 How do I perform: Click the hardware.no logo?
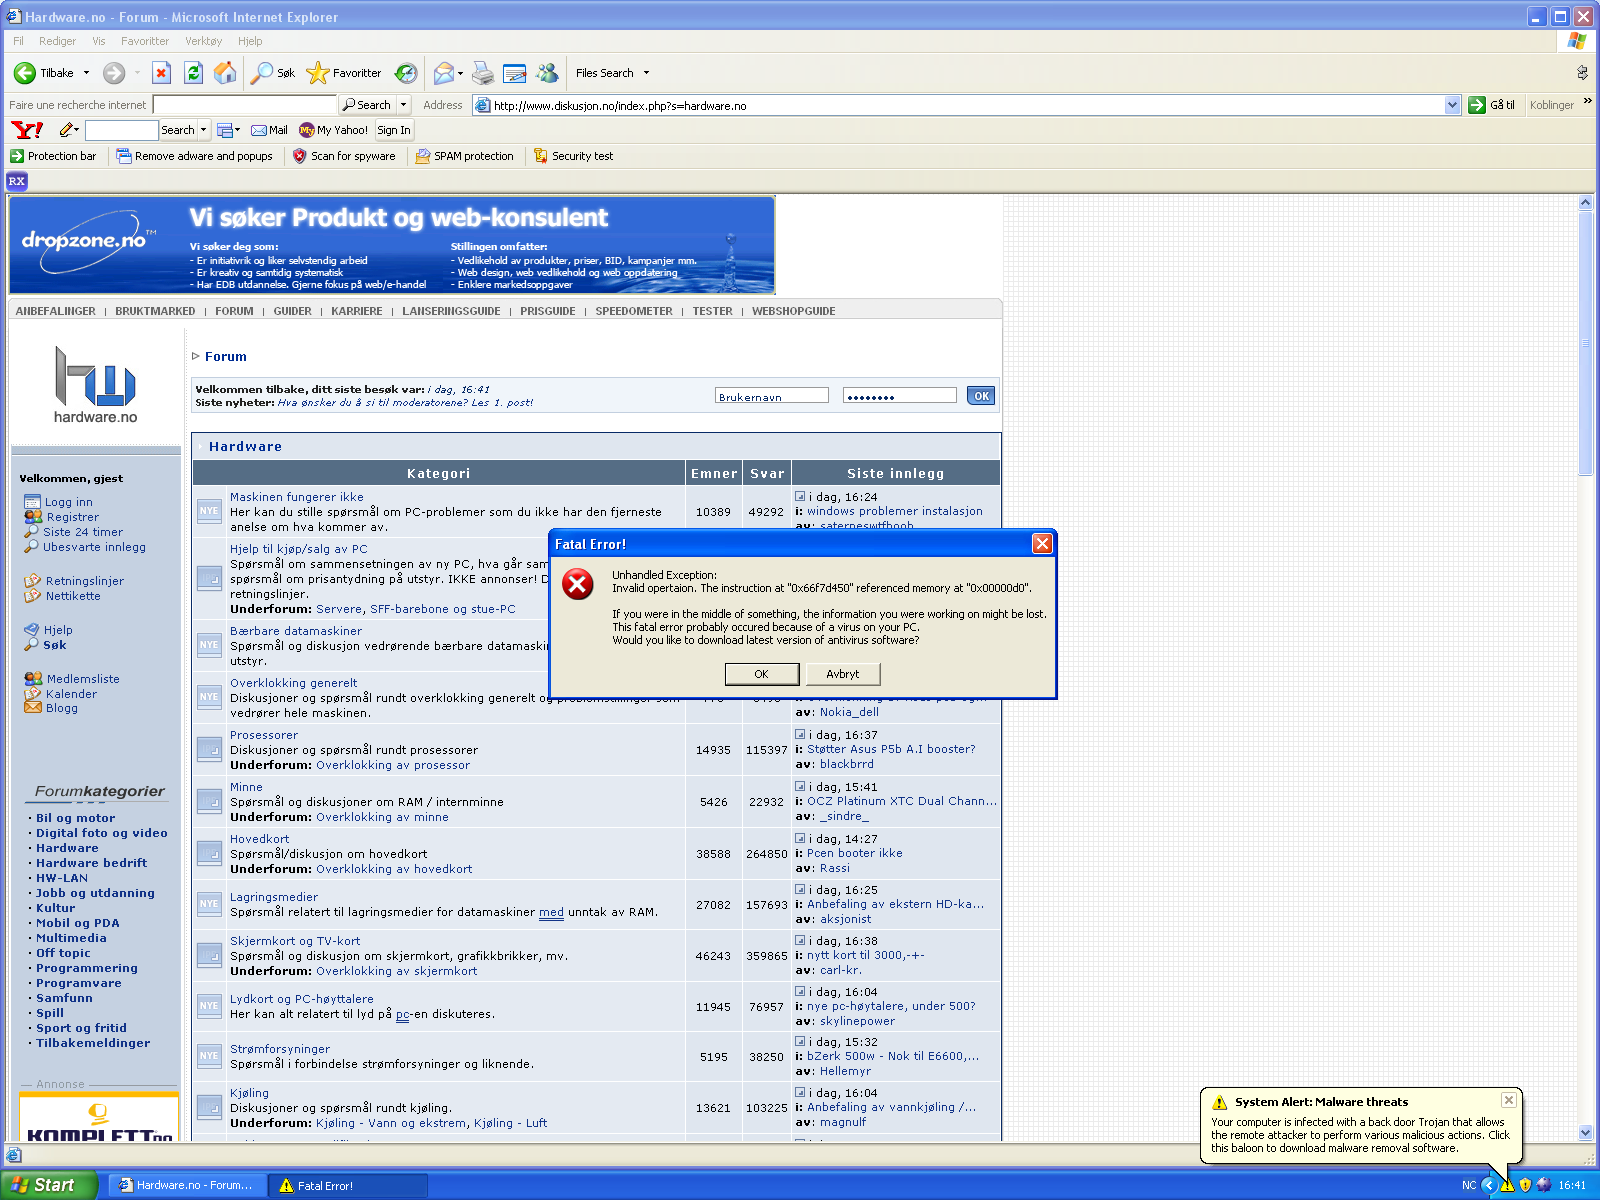point(95,385)
